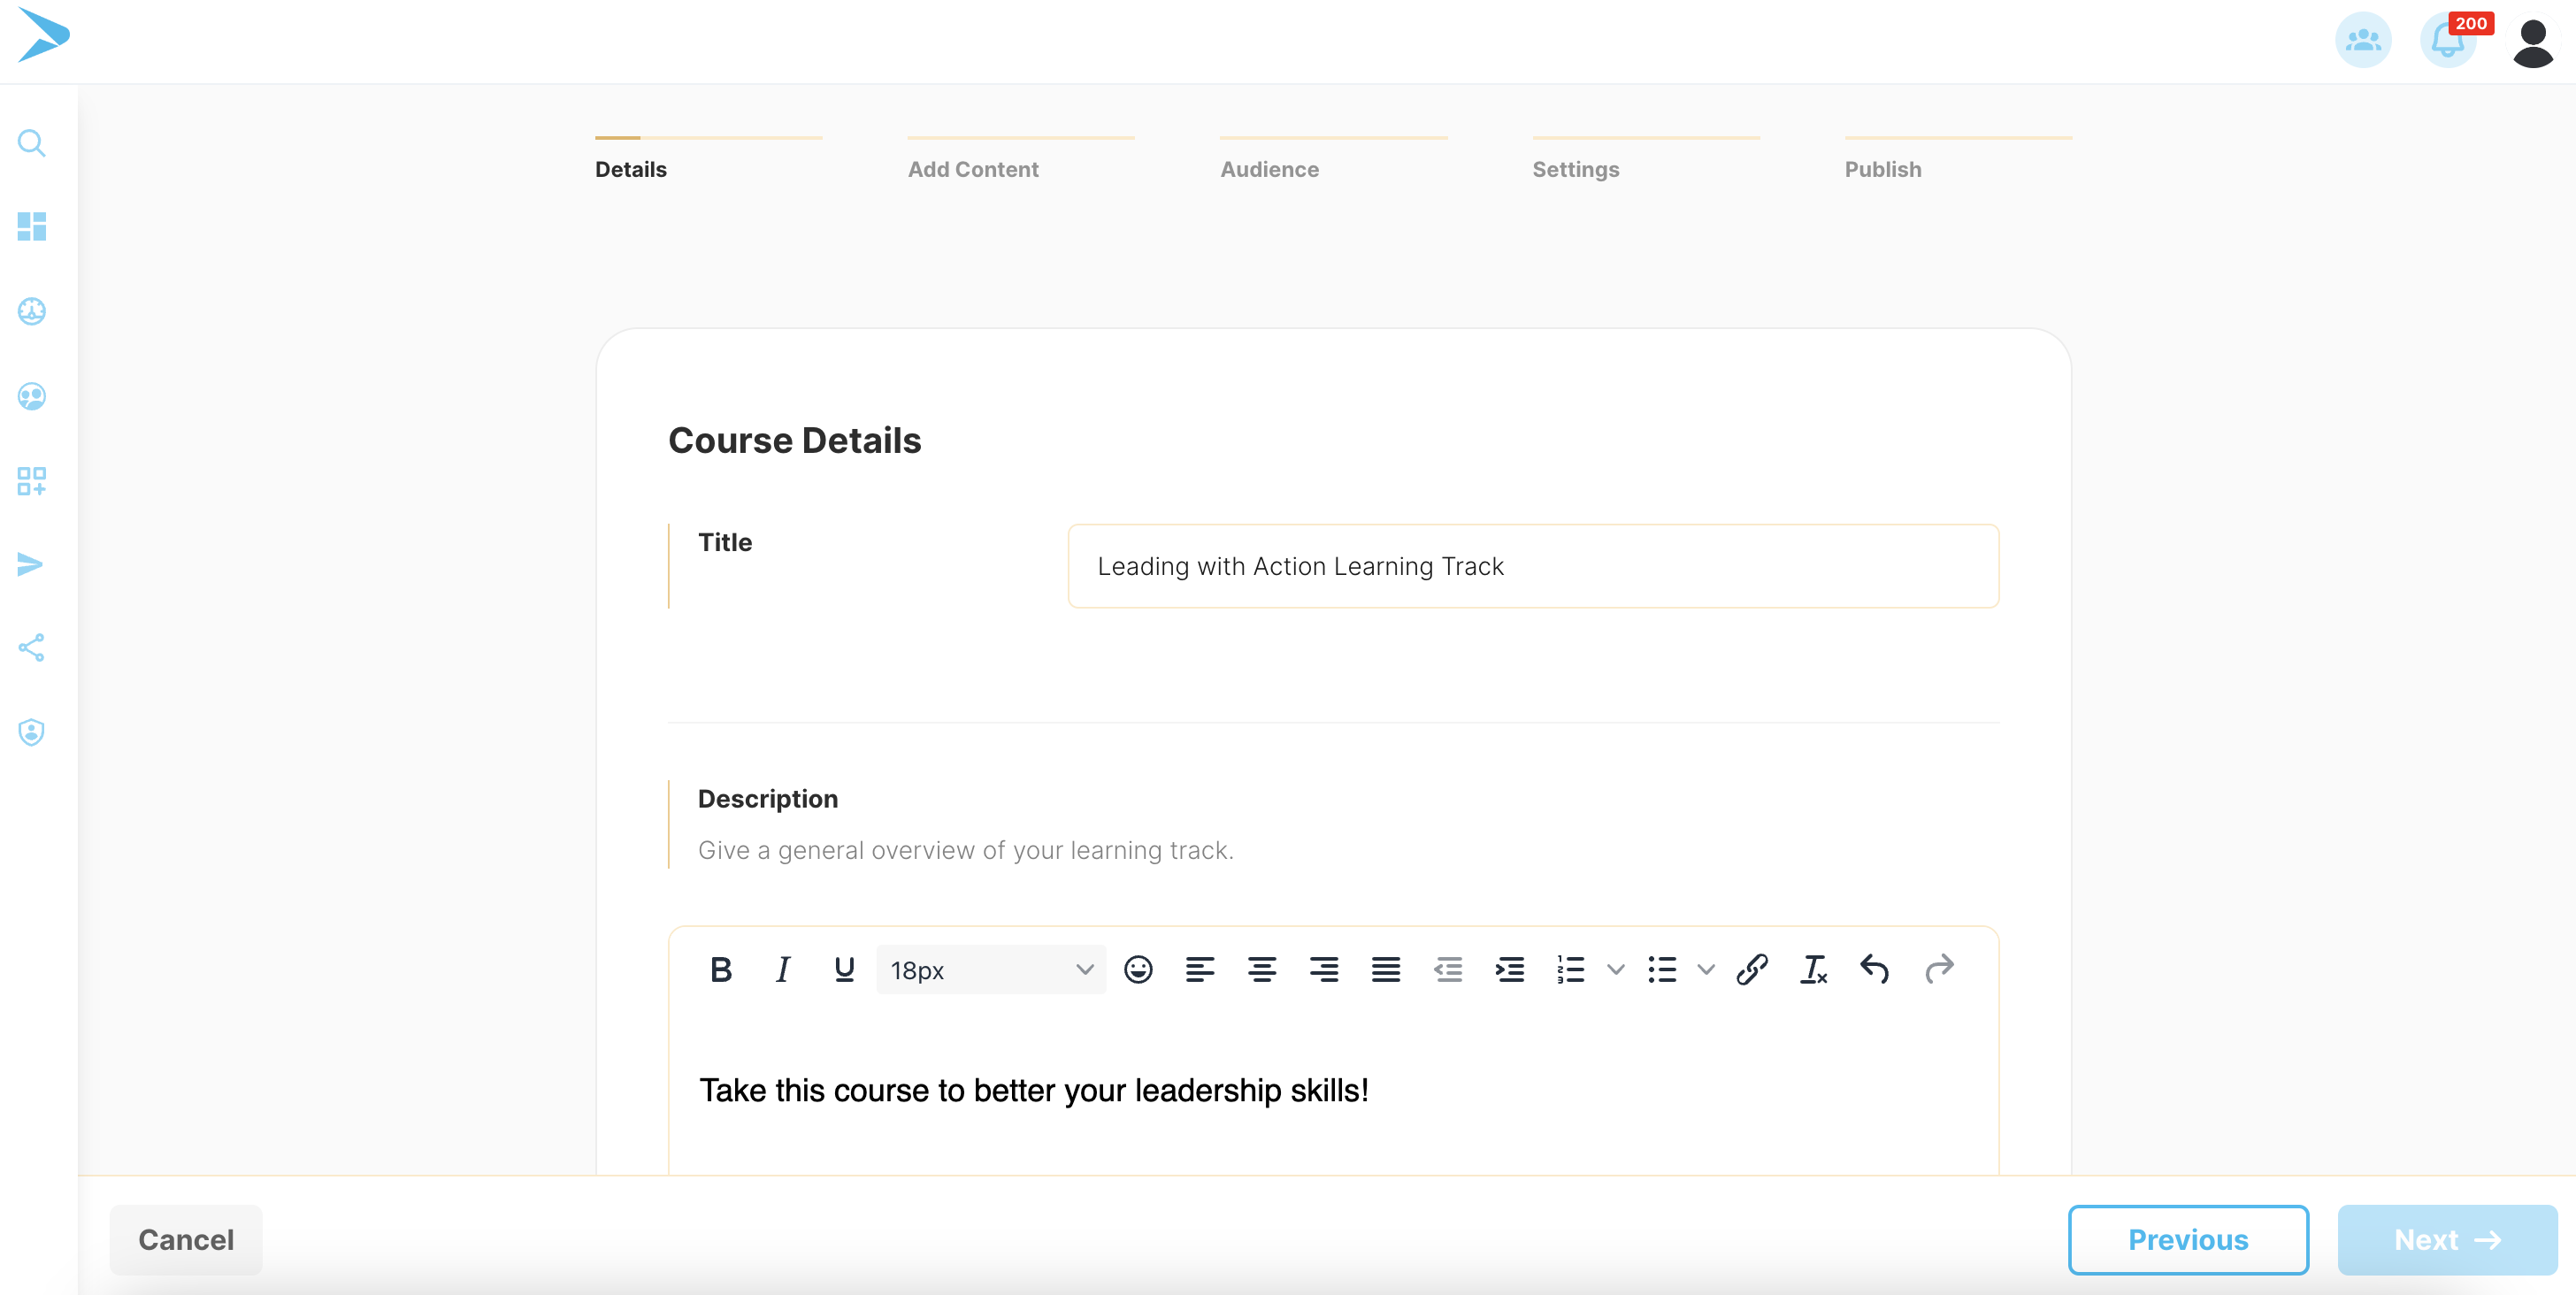
Task: Click the Description label
Action: click(x=768, y=798)
